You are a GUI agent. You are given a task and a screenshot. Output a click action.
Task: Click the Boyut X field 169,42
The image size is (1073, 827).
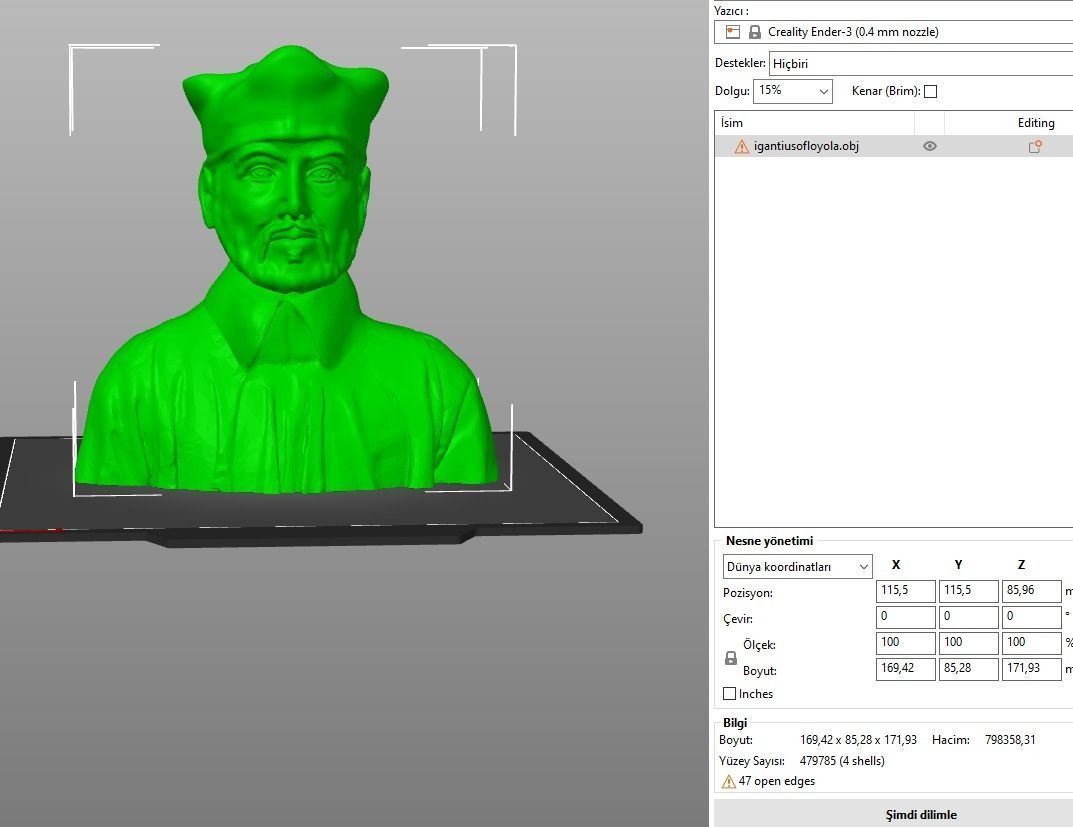click(905, 668)
